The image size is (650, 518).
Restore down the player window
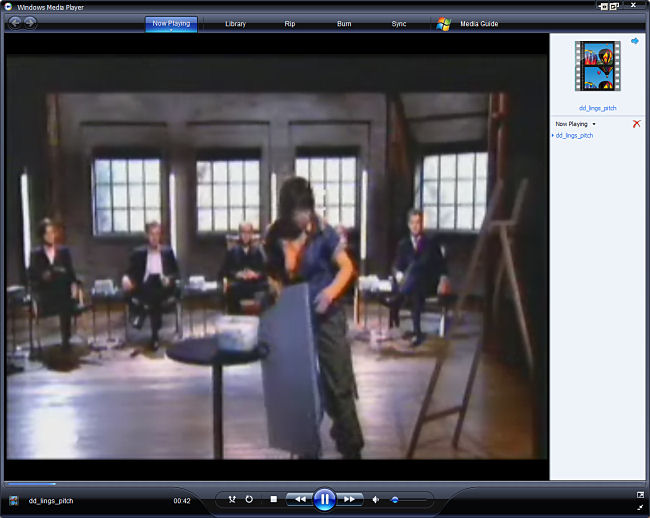coord(614,6)
